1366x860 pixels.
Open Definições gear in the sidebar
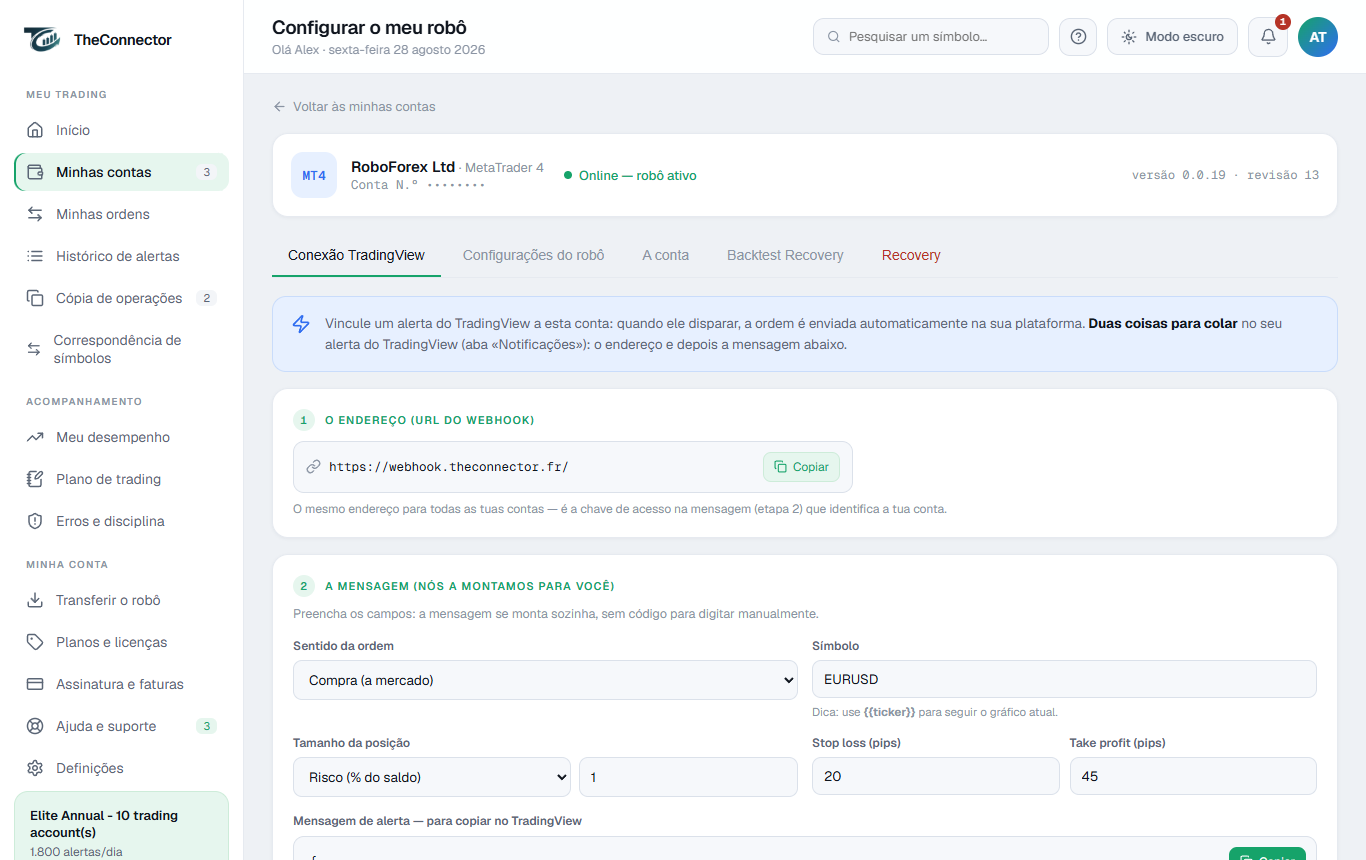[x=35, y=768]
